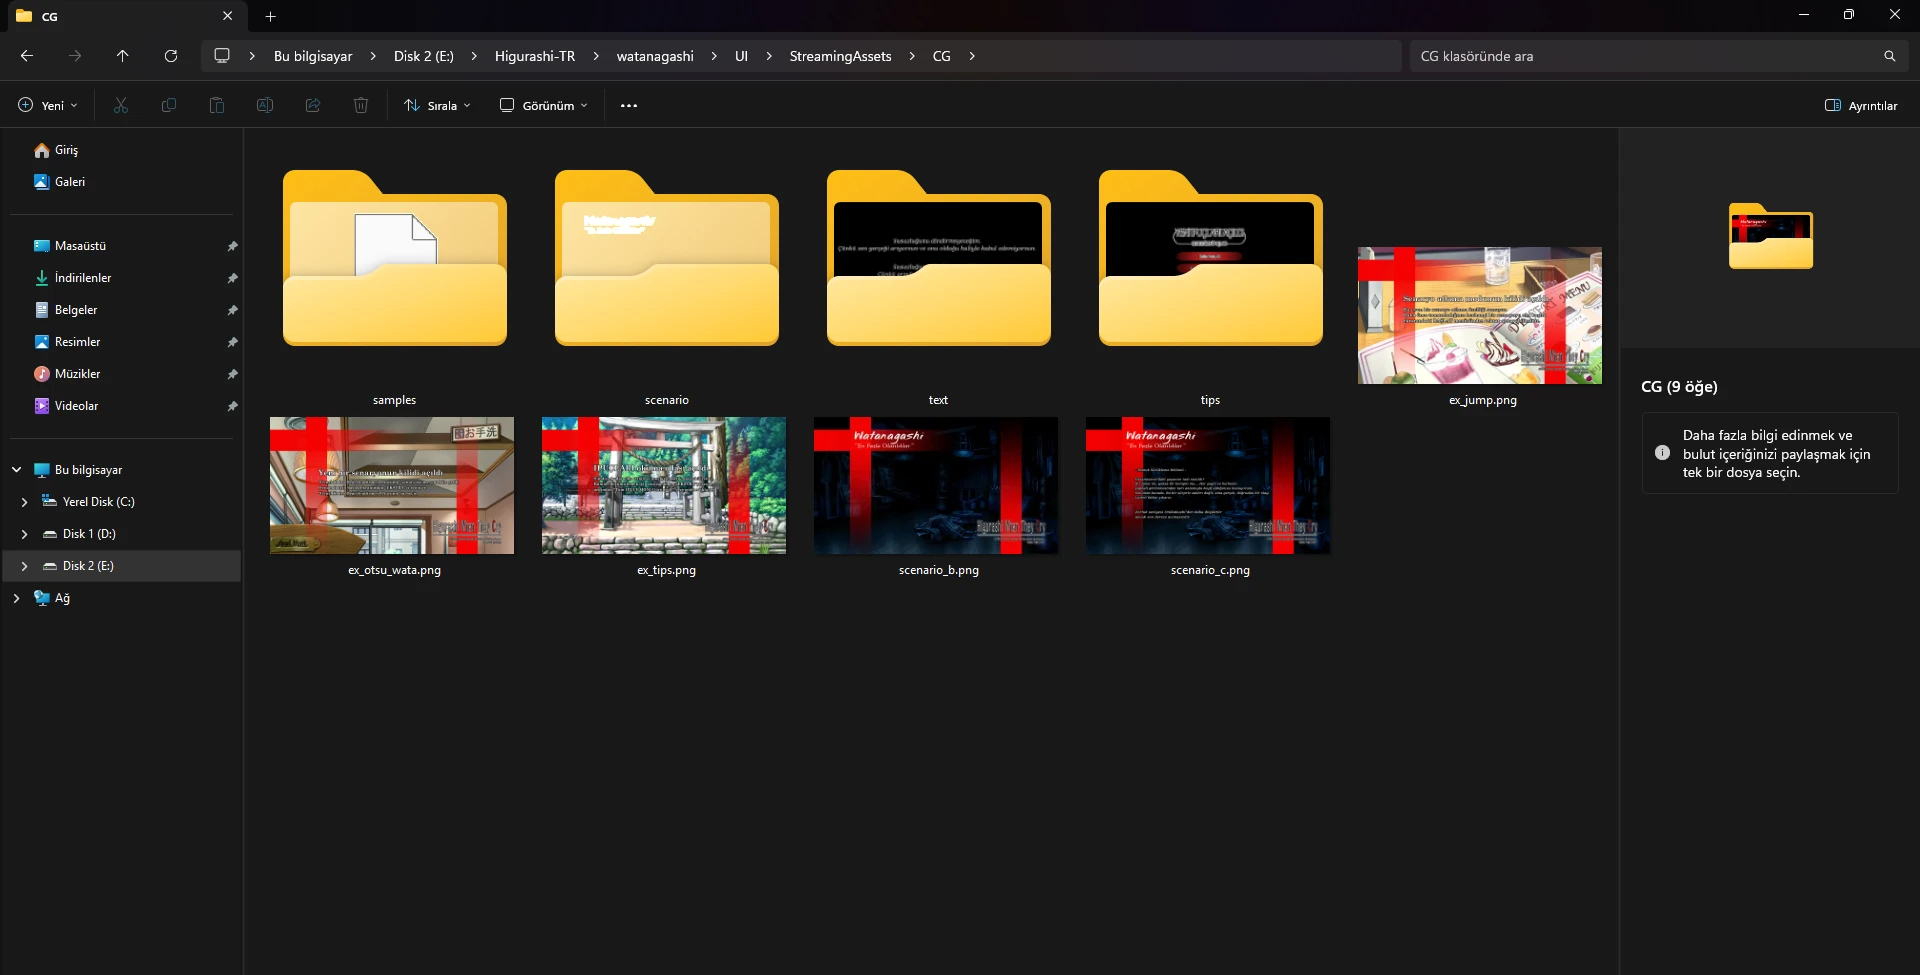Click the PC monitor icon in address bar

[x=222, y=56]
